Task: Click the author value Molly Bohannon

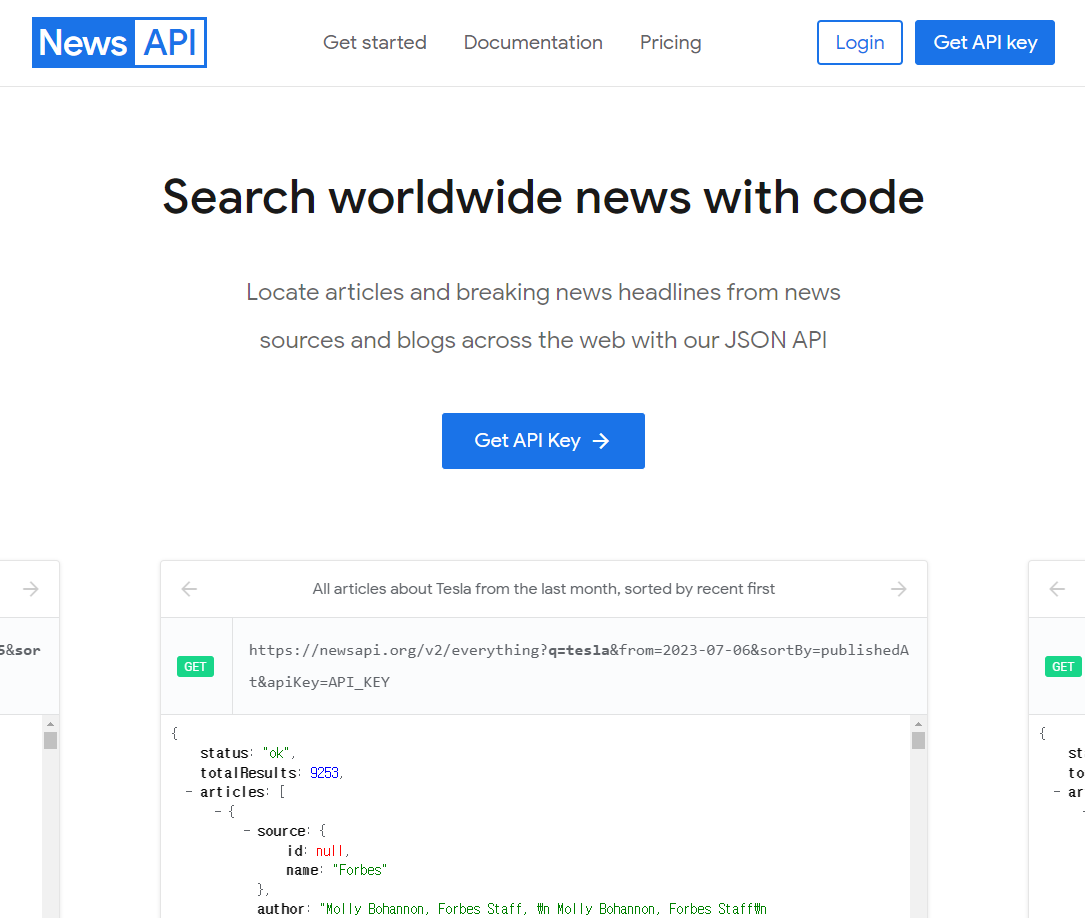Action: 543,908
